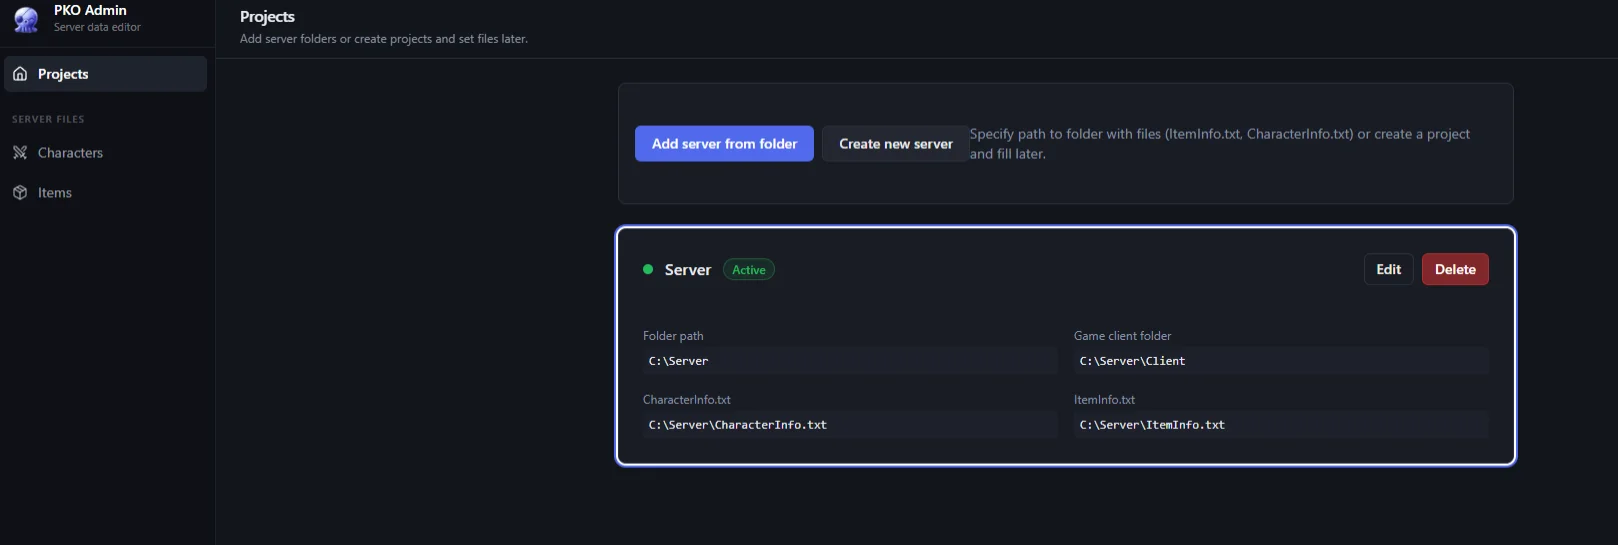Click the box icon beside Items
Image resolution: width=1618 pixels, height=545 pixels.
(x=20, y=193)
